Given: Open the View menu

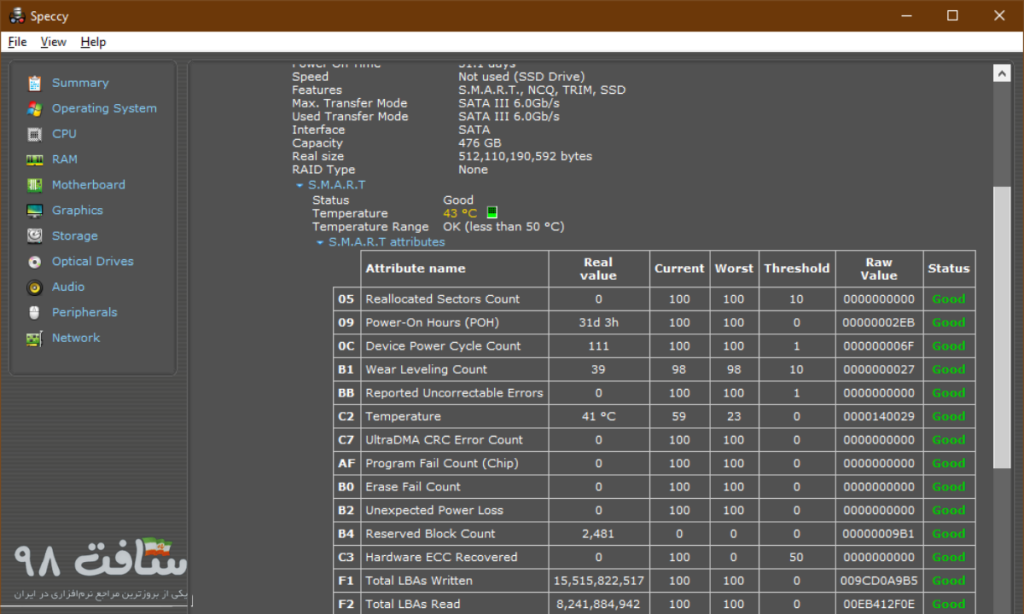Looking at the screenshot, I should [53, 42].
